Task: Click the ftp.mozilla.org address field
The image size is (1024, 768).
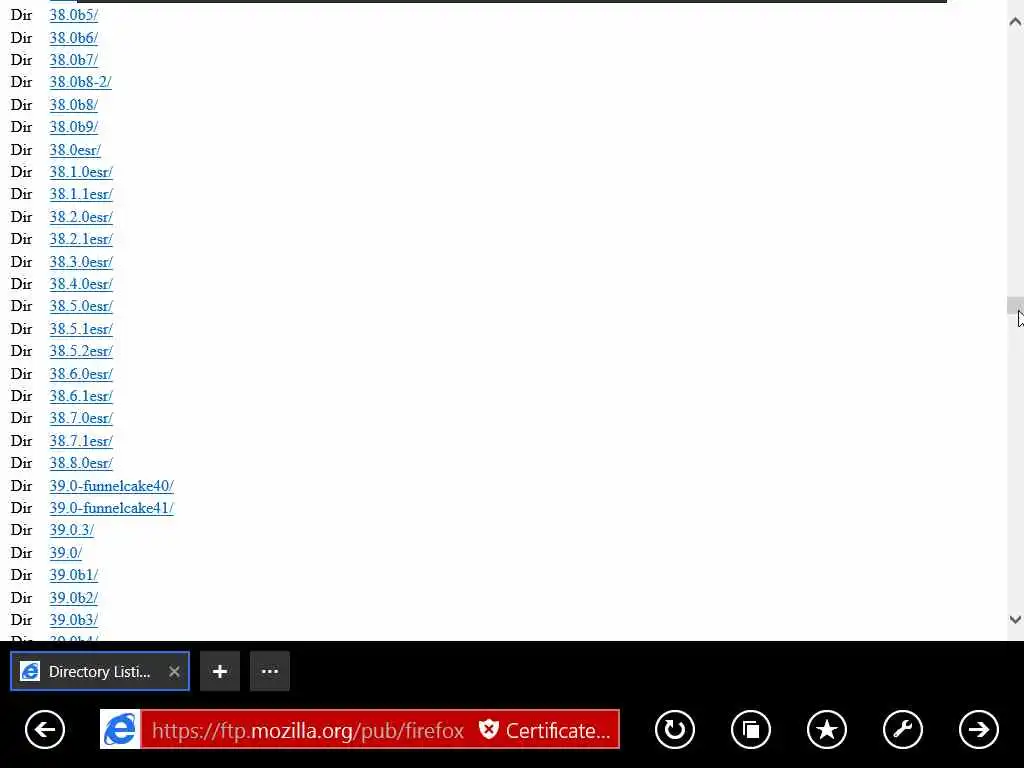Action: coord(308,730)
